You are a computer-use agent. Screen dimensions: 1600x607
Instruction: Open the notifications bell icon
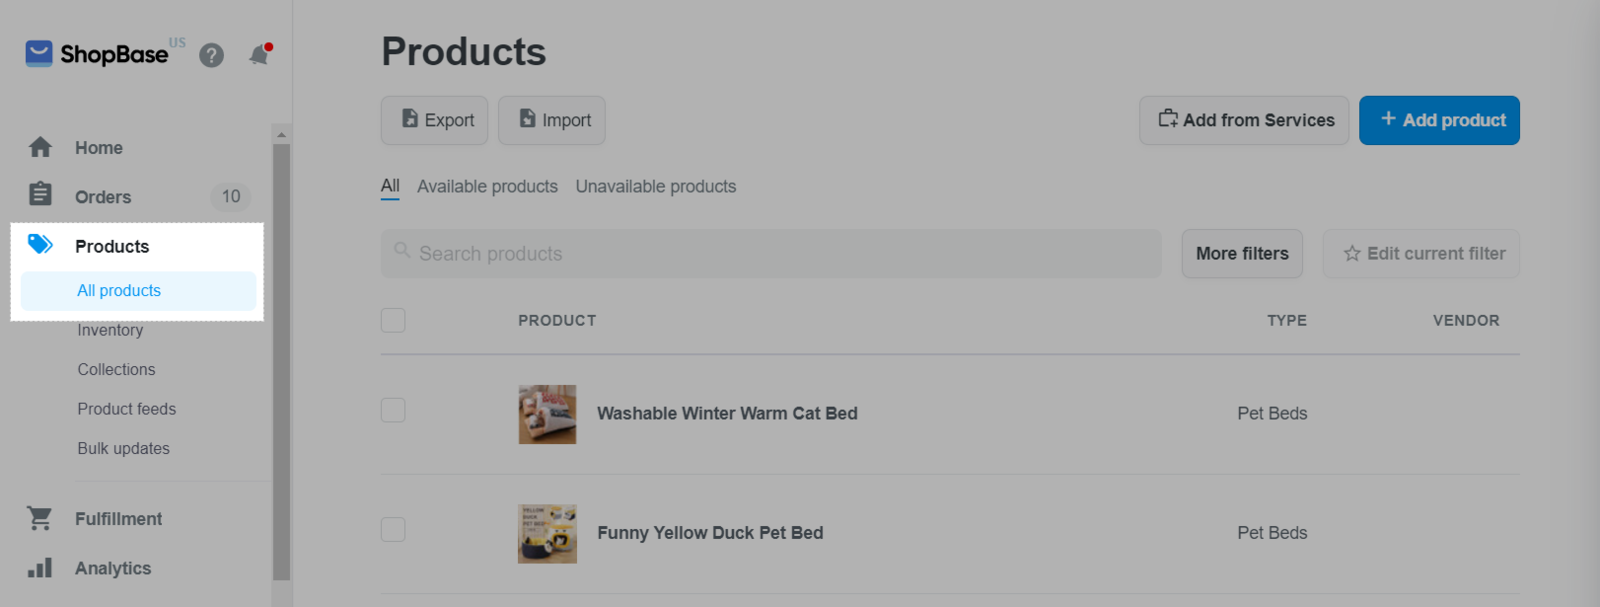259,55
